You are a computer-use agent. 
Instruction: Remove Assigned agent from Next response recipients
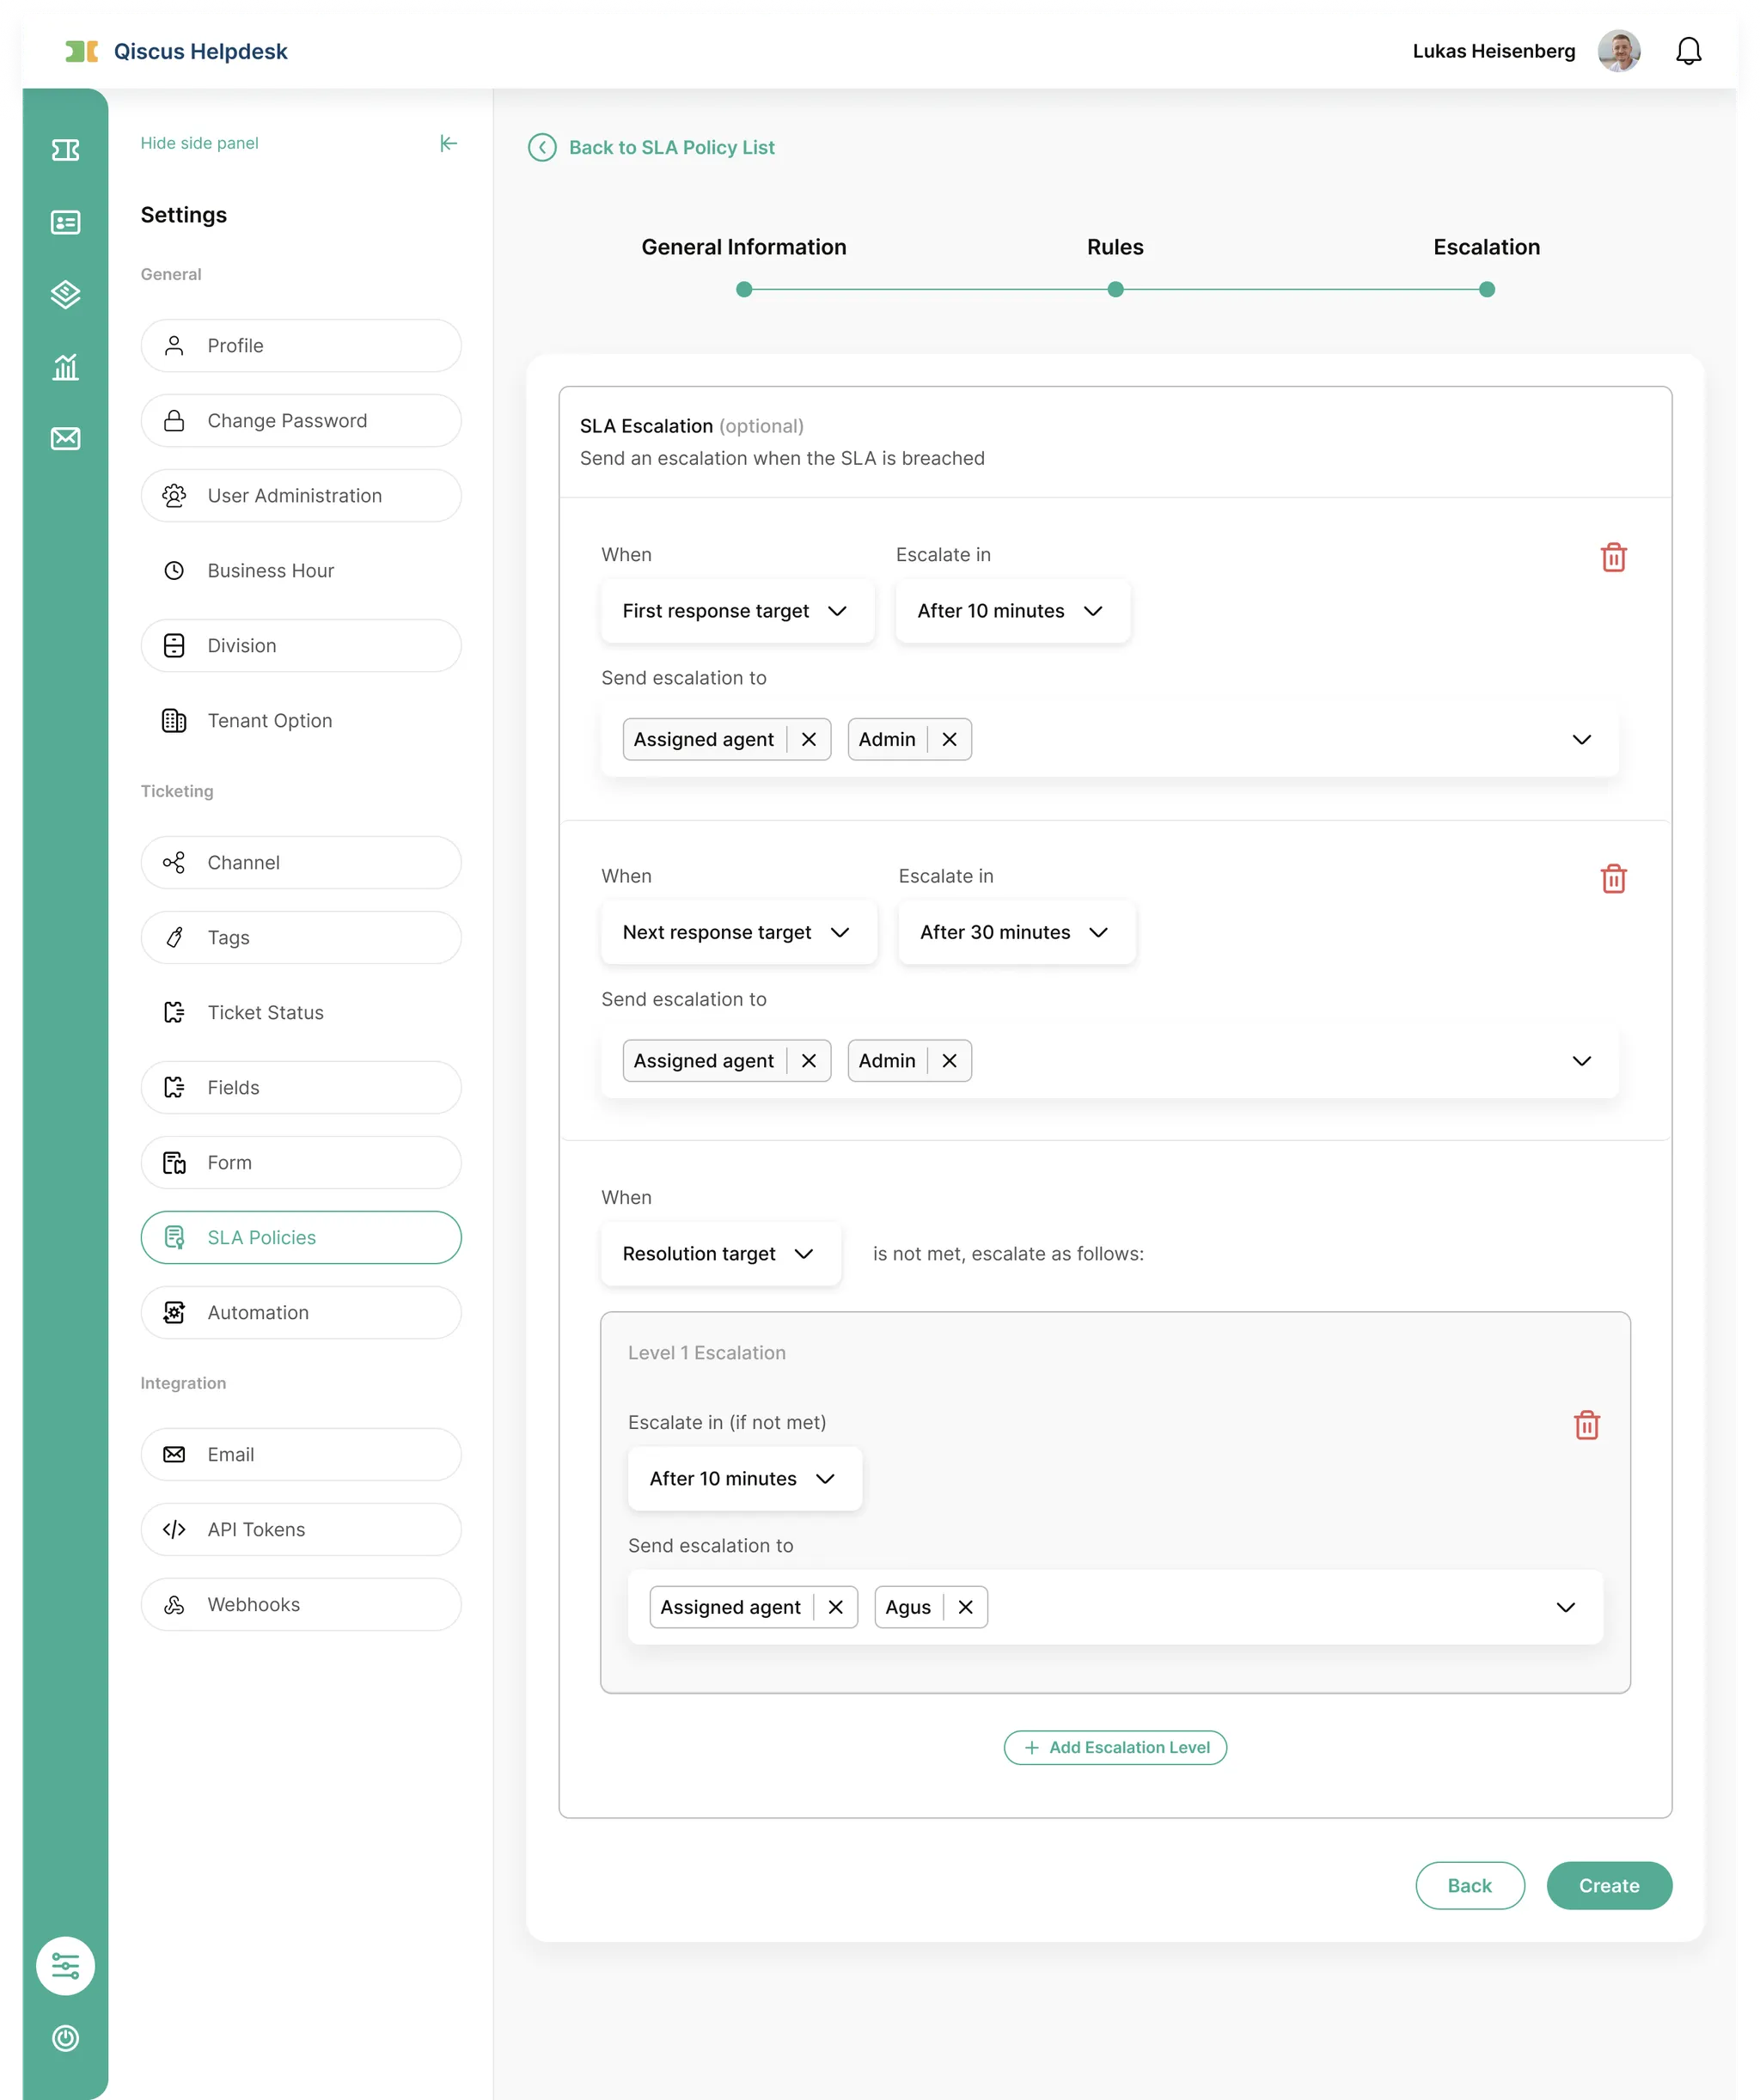pos(808,1061)
